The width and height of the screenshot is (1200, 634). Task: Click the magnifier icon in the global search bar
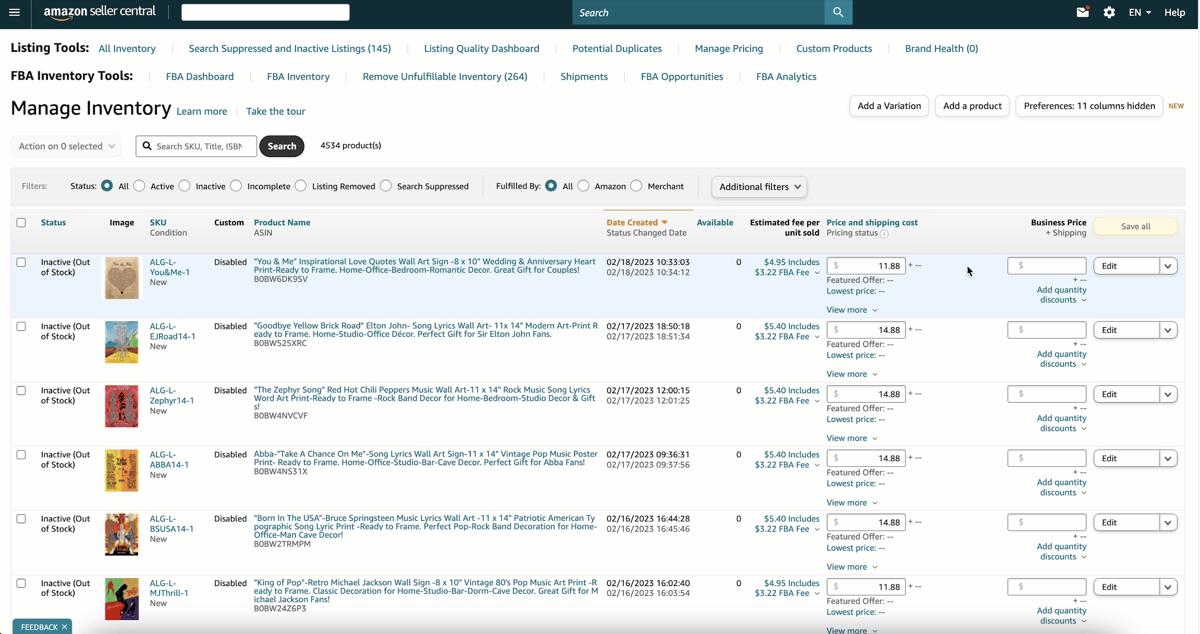(838, 12)
